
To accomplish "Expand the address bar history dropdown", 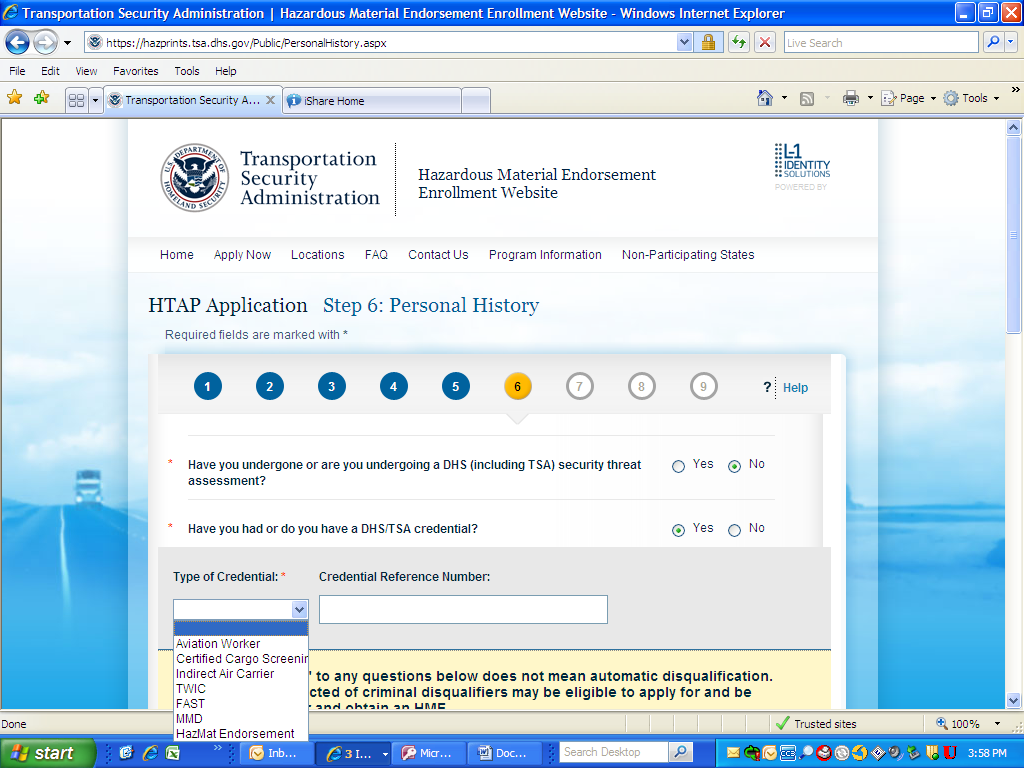I will (x=684, y=43).
